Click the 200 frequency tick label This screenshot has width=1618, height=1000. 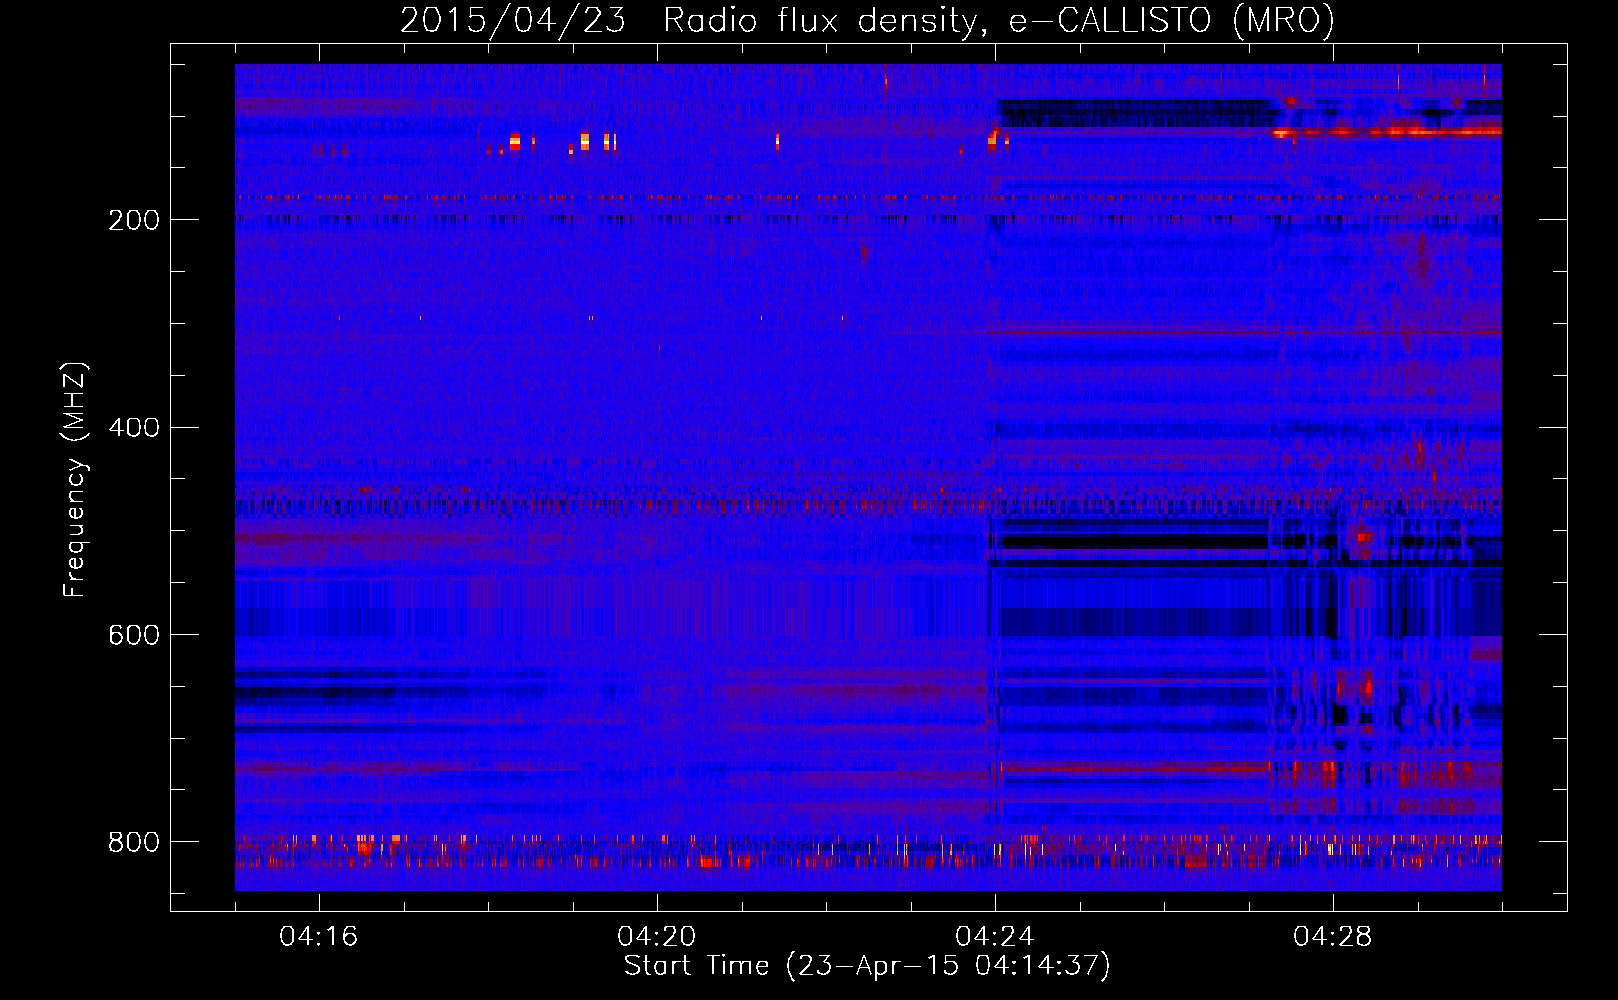(134, 220)
